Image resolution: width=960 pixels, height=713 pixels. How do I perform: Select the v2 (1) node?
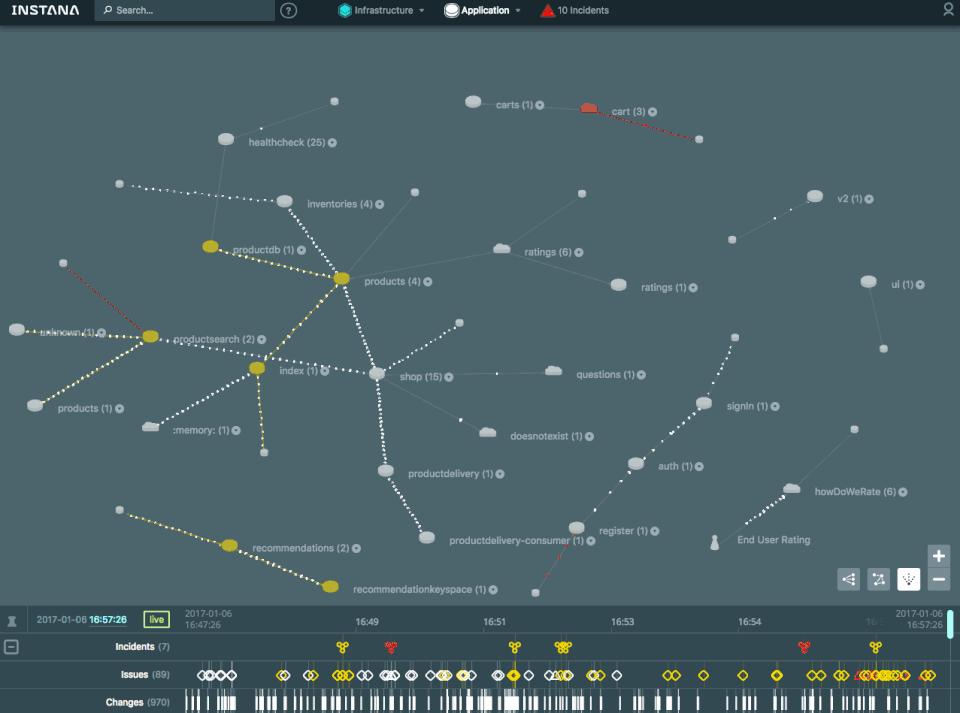point(815,196)
